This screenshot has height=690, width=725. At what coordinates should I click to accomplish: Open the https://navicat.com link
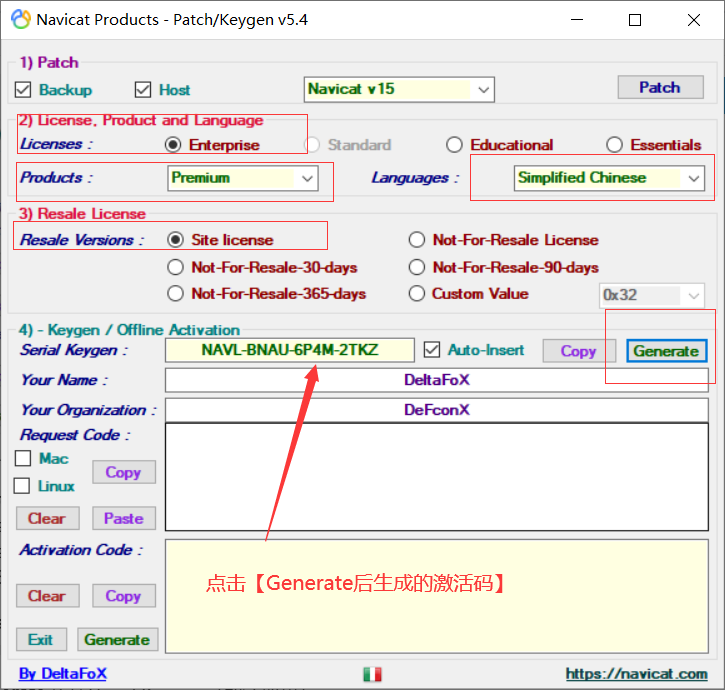[x=636, y=674]
